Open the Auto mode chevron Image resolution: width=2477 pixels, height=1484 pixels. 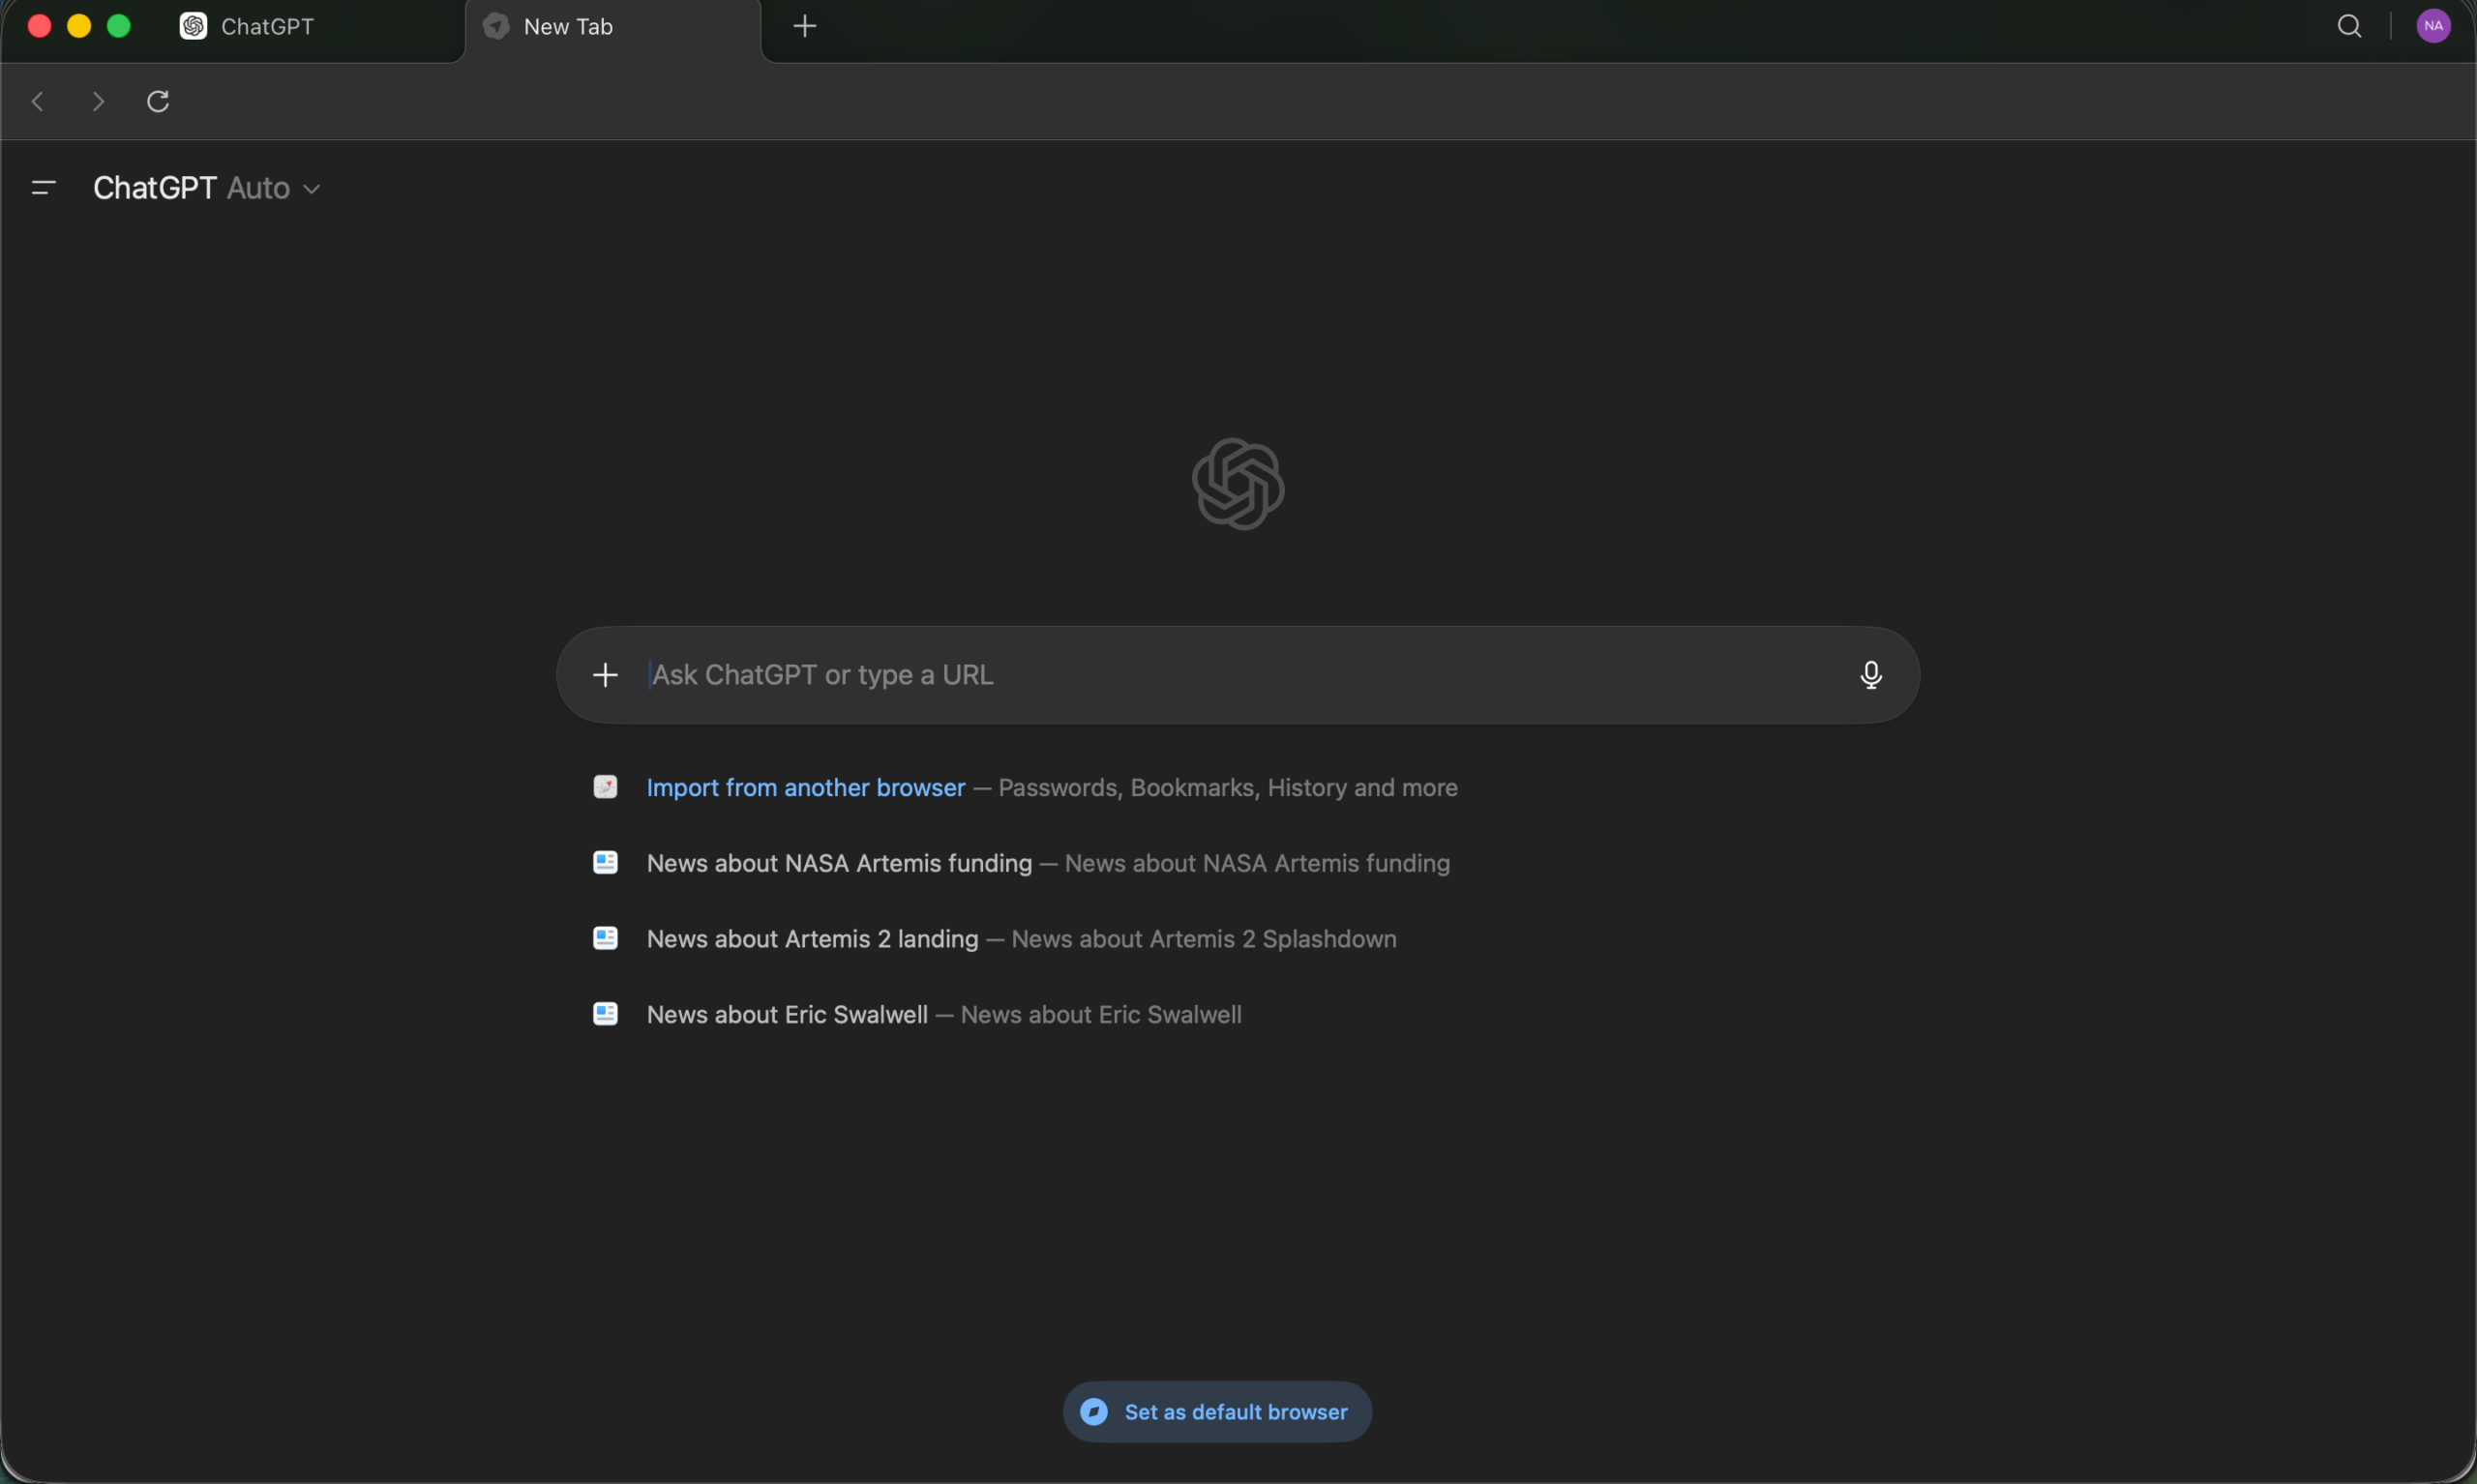coord(311,188)
